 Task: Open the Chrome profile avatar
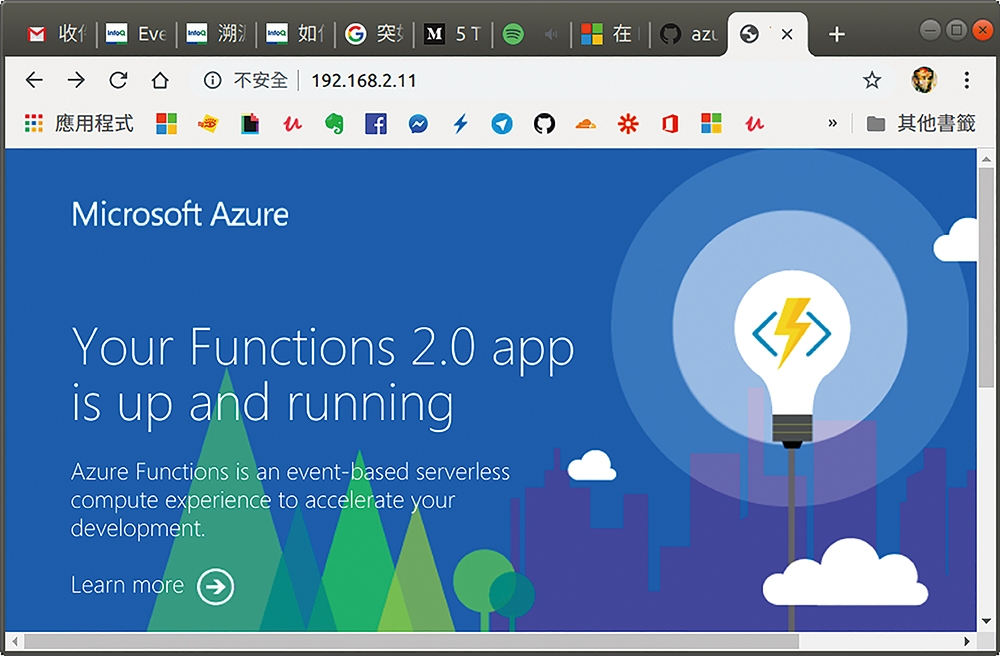[923, 80]
